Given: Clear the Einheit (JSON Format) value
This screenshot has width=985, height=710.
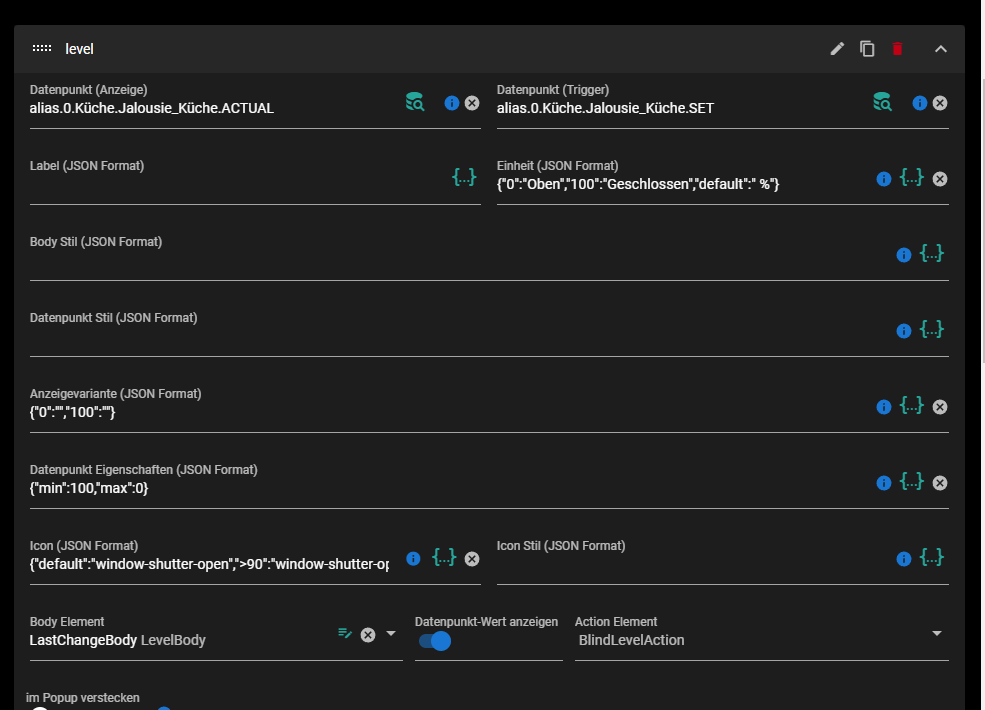Looking at the screenshot, I should [940, 179].
